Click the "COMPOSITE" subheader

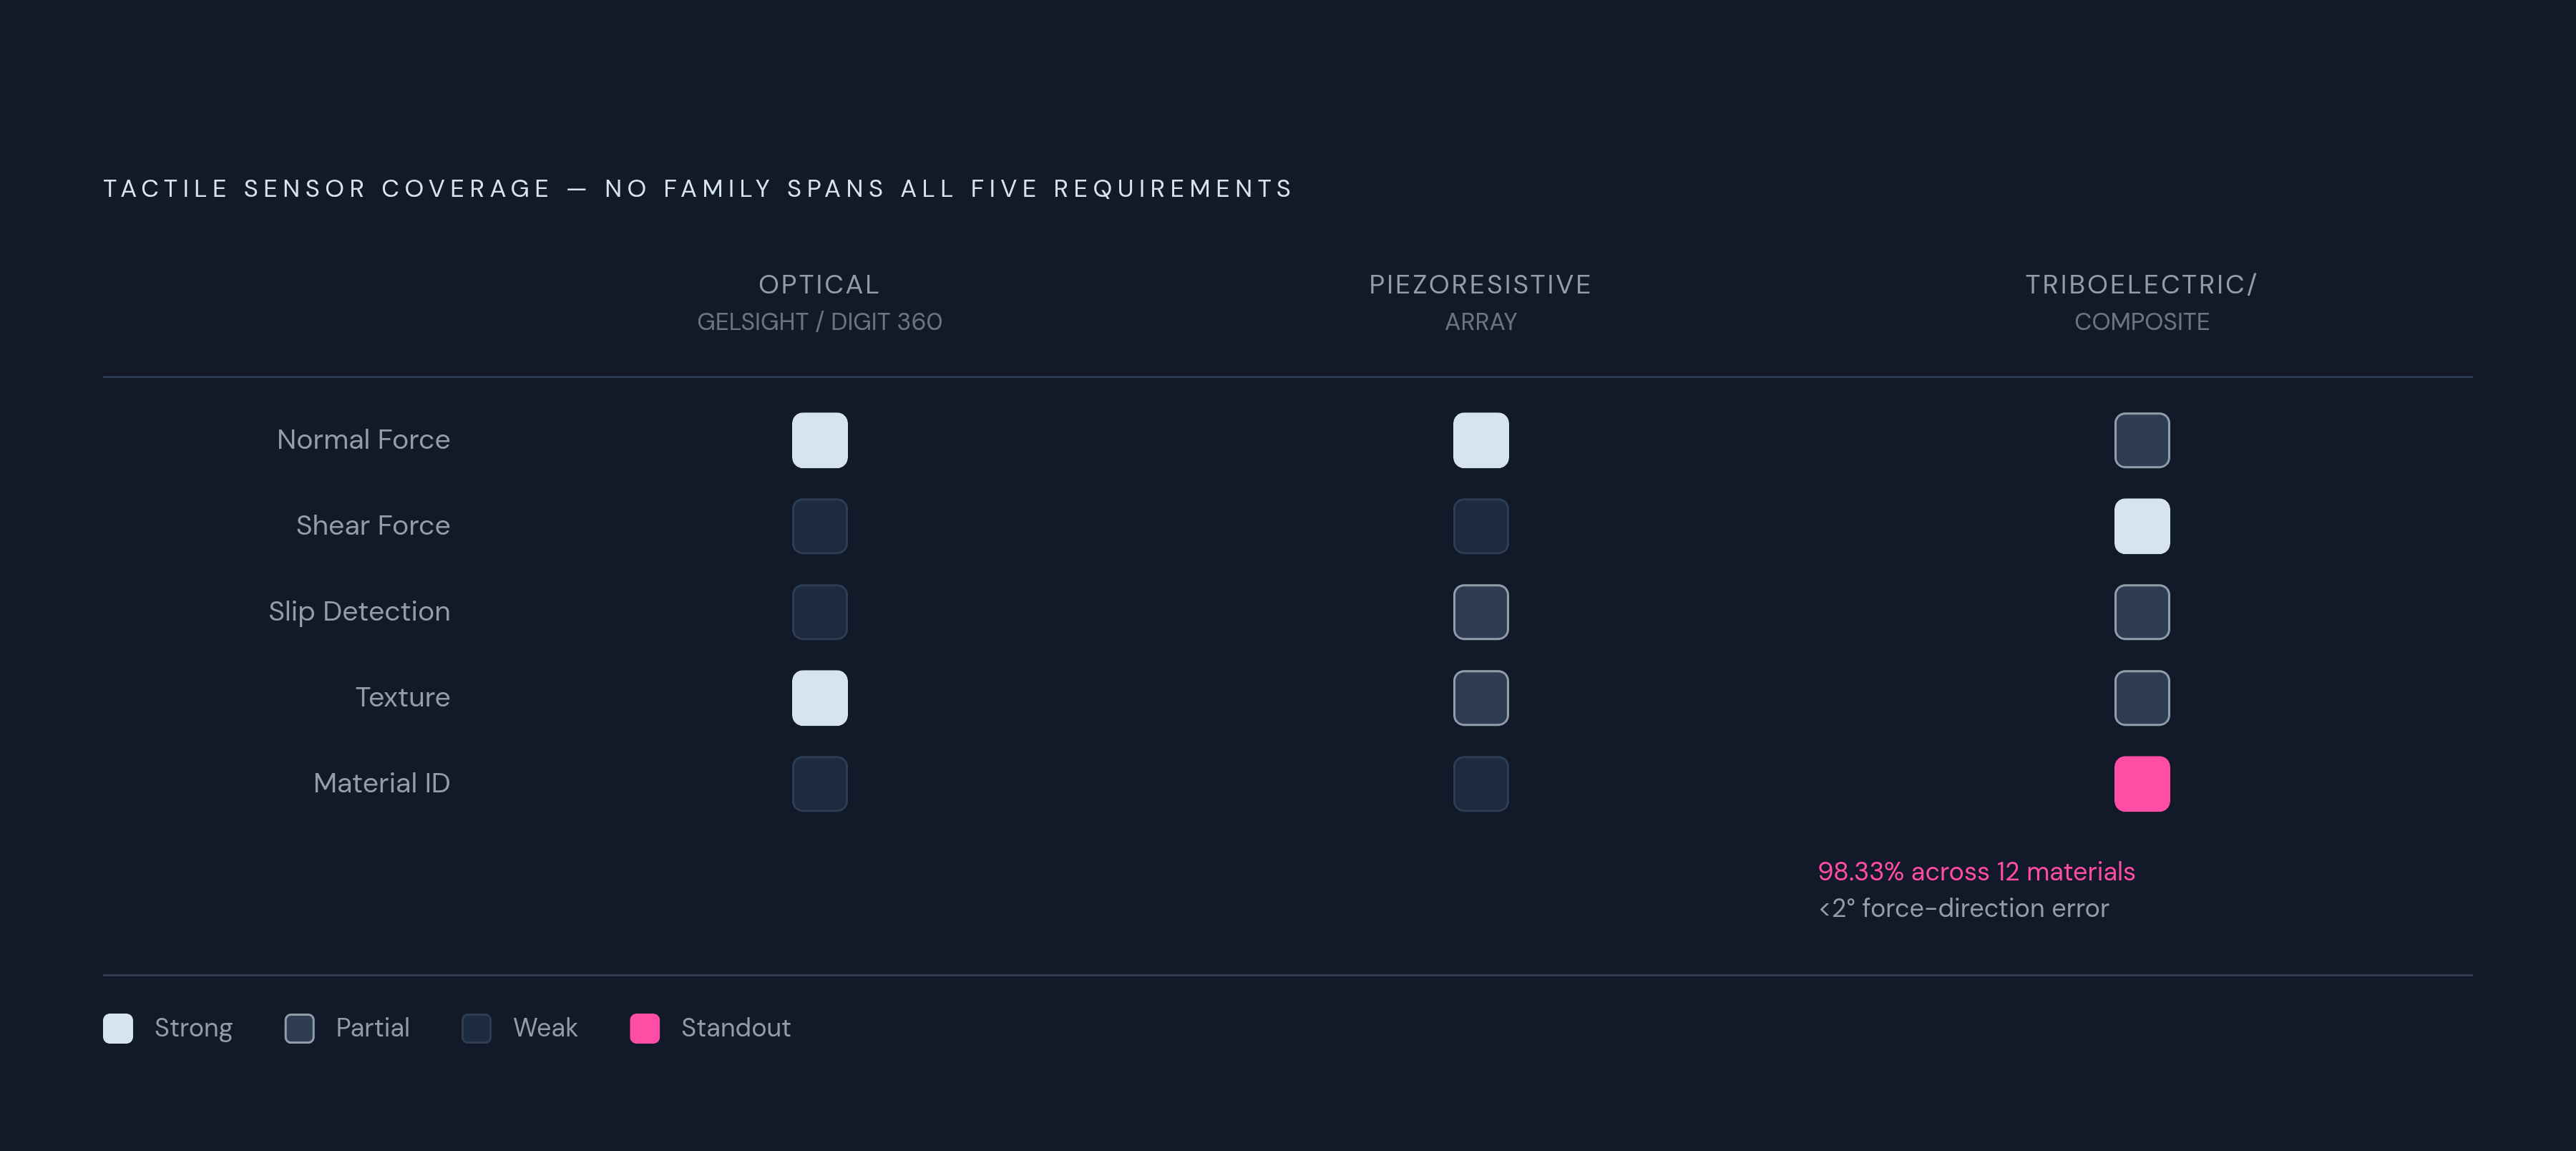coord(2141,322)
